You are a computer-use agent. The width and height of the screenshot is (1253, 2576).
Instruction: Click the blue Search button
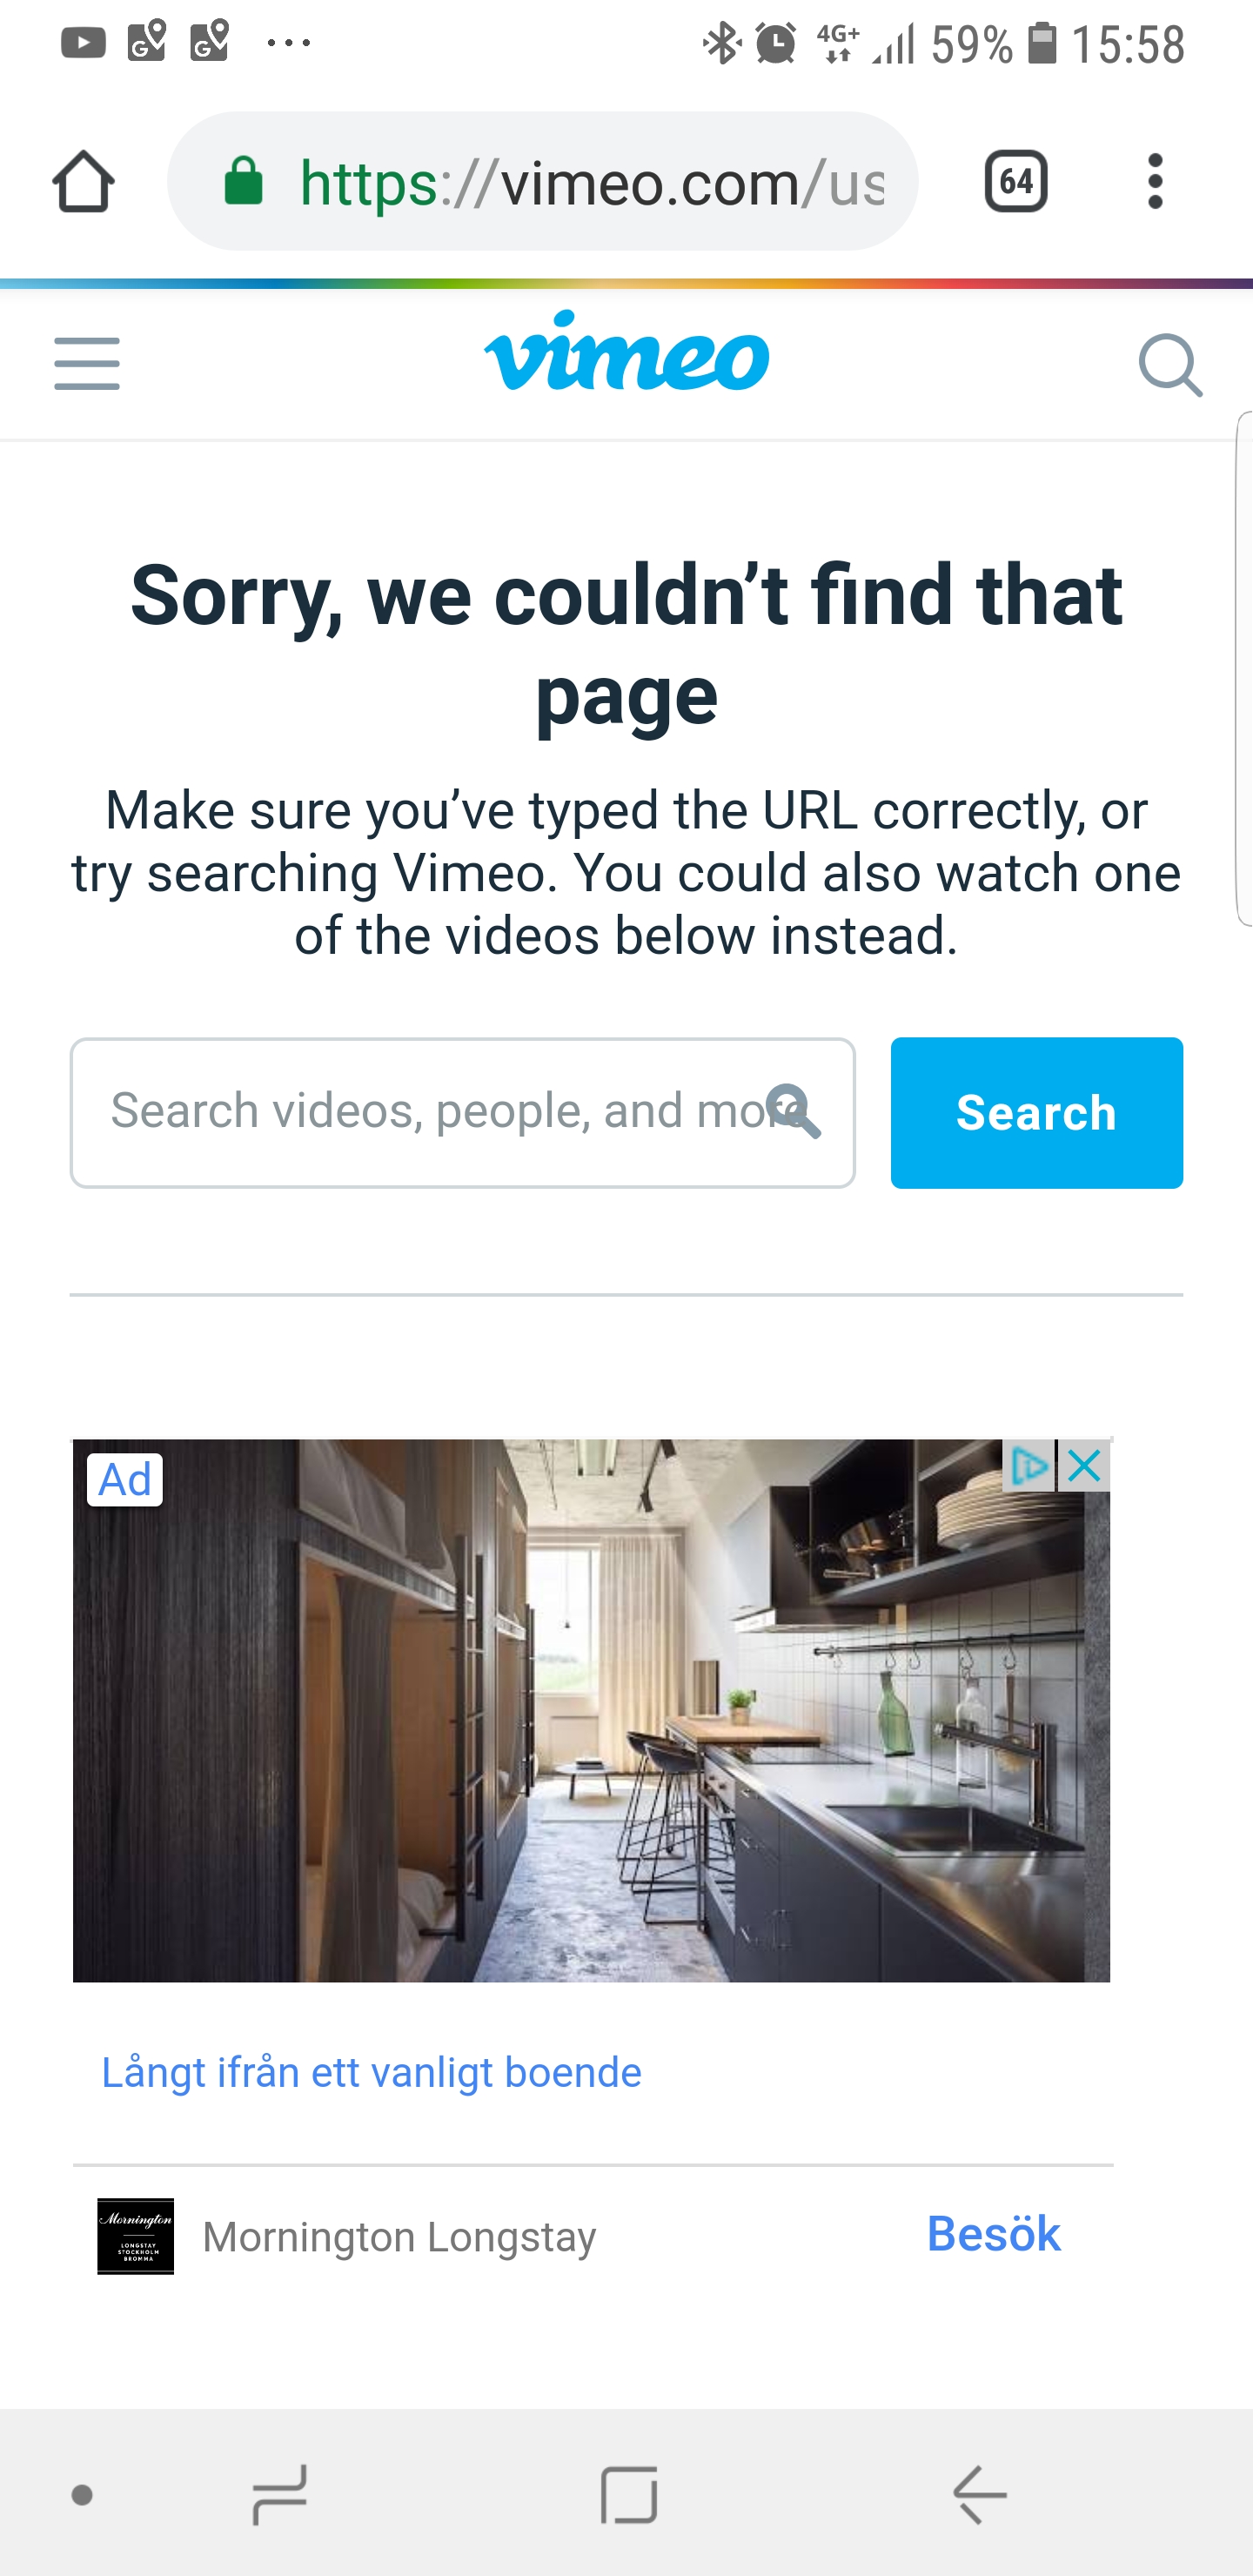(x=1037, y=1113)
